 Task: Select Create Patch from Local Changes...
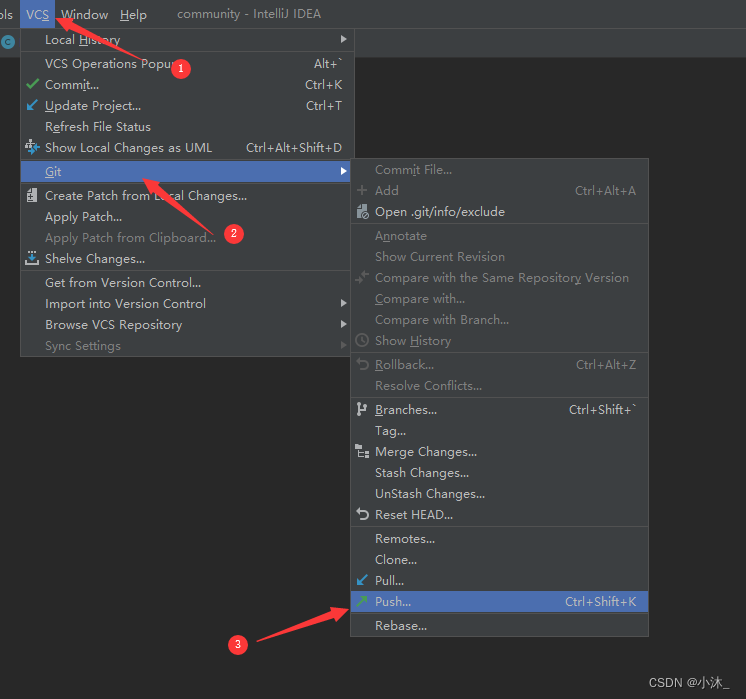[x=186, y=196]
